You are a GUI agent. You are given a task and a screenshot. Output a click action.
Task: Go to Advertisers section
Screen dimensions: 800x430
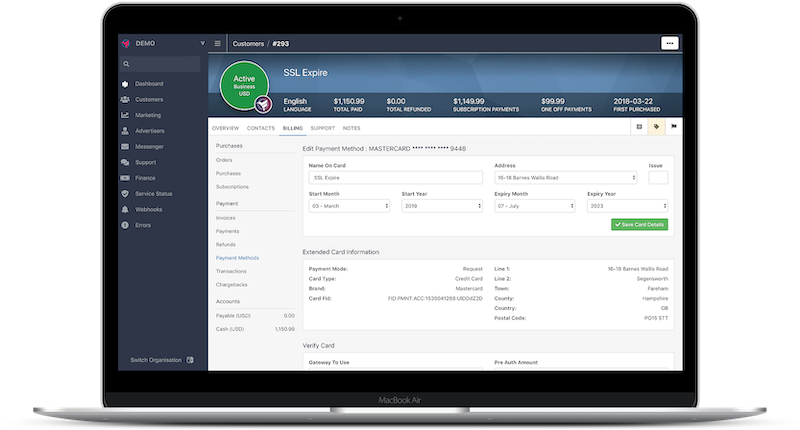(x=149, y=131)
